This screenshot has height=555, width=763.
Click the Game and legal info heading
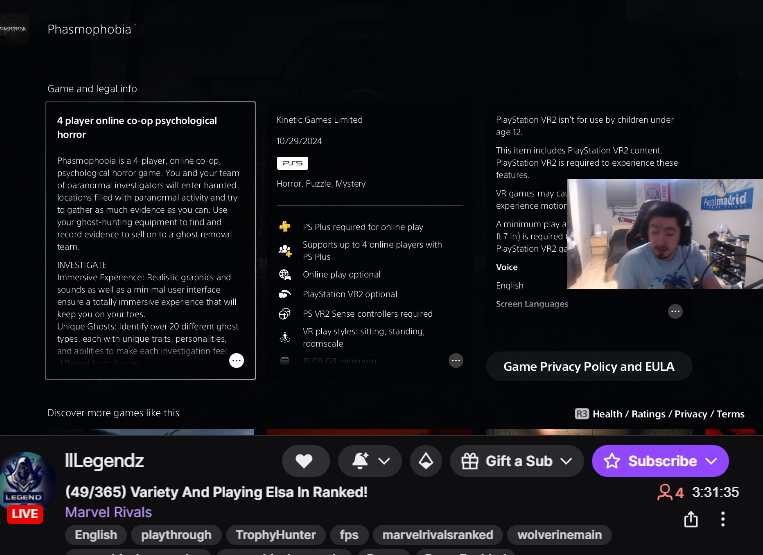click(x=92, y=89)
